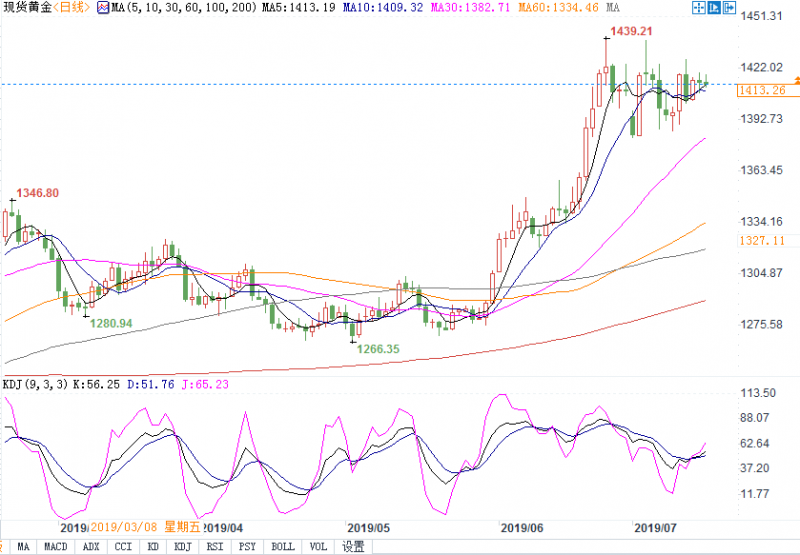Click the highlighted chart scale icon
The height and width of the screenshot is (555, 800).
[714, 8]
